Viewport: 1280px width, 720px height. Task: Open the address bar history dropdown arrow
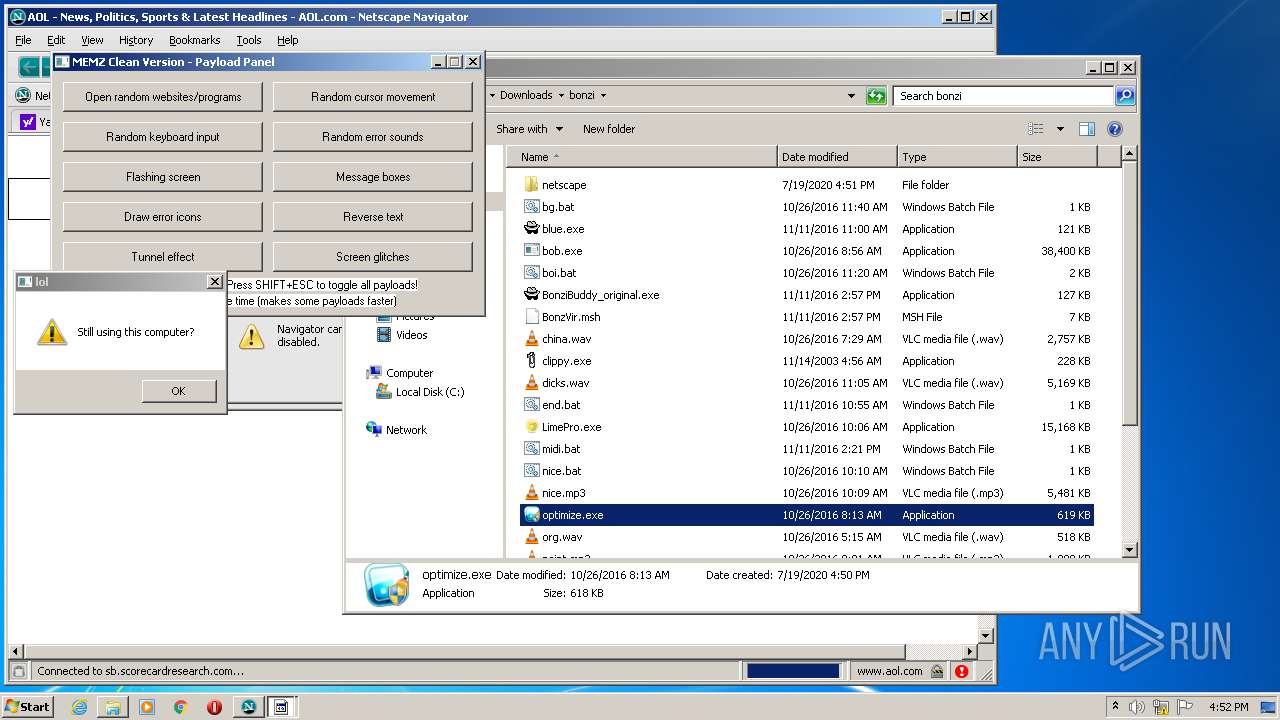(x=851, y=96)
